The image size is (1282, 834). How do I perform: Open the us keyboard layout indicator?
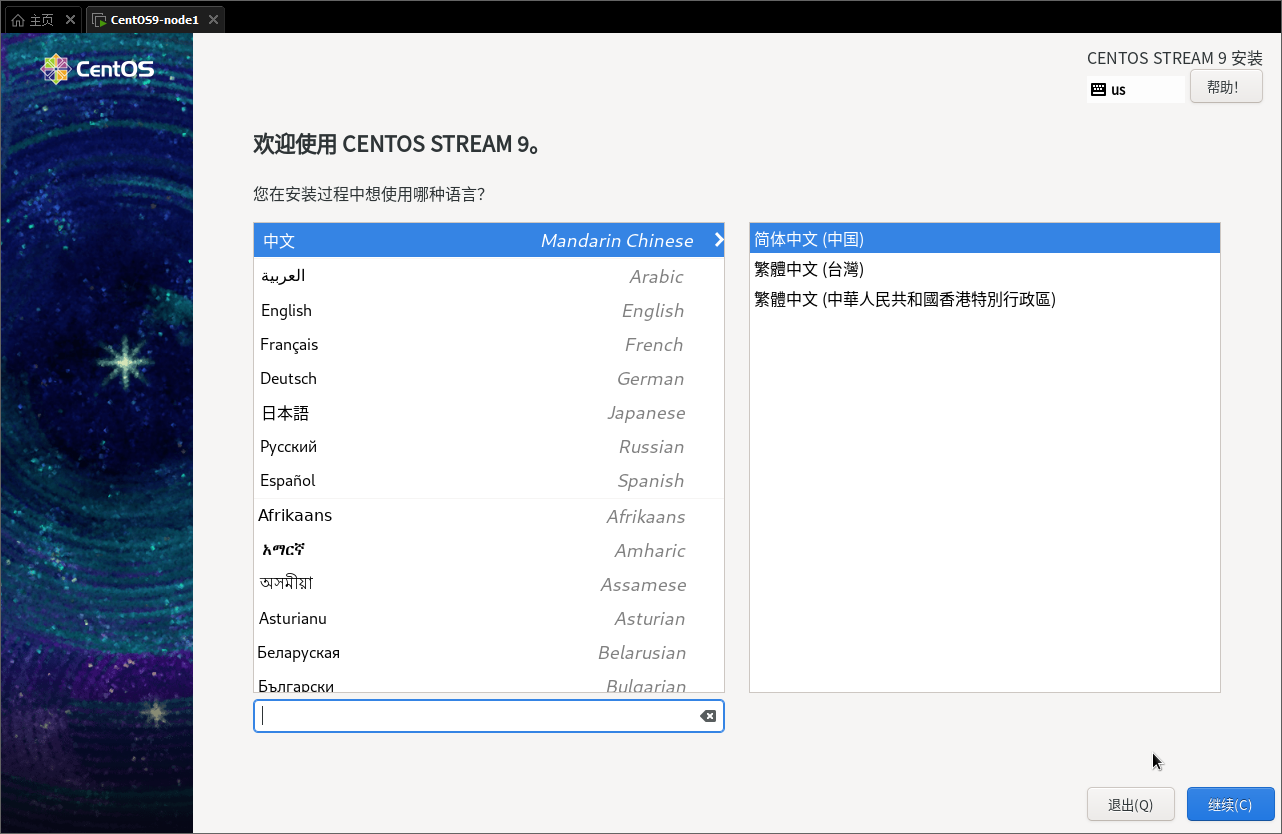click(x=1136, y=89)
